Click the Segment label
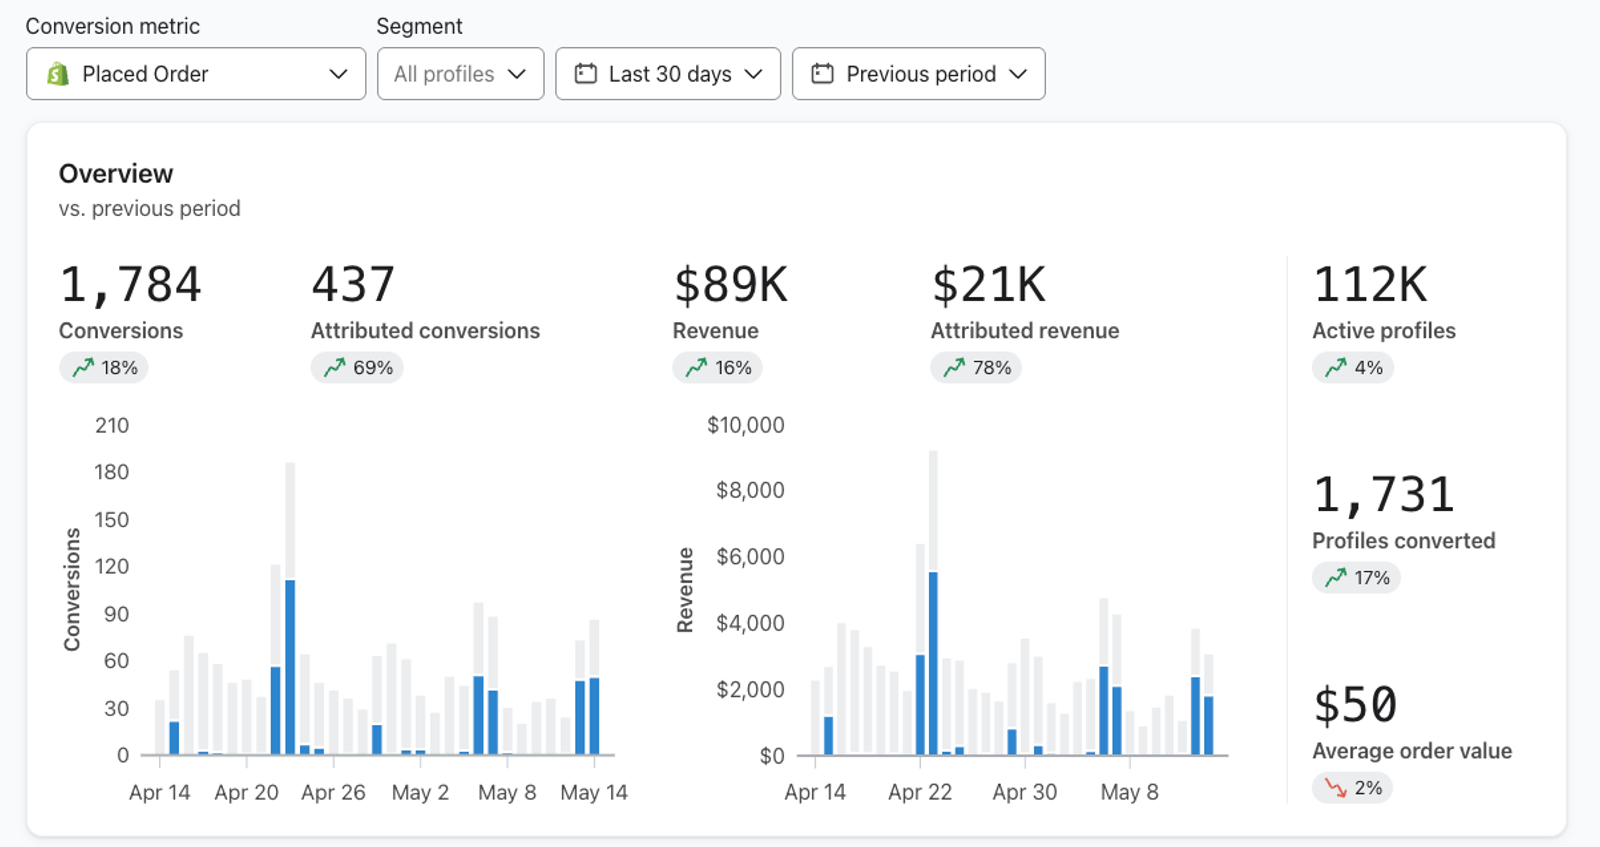 pos(419,27)
